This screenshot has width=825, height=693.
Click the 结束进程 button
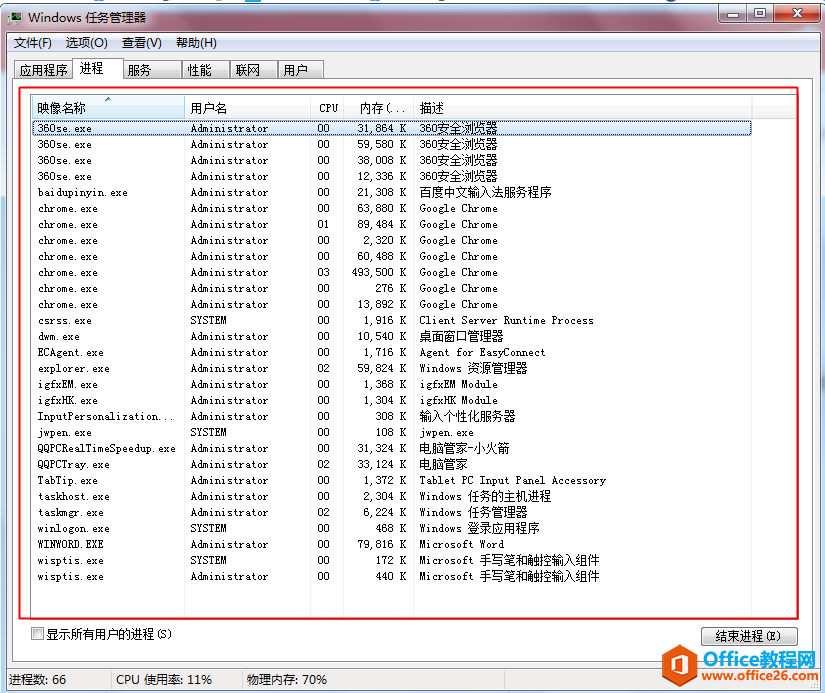tap(749, 636)
